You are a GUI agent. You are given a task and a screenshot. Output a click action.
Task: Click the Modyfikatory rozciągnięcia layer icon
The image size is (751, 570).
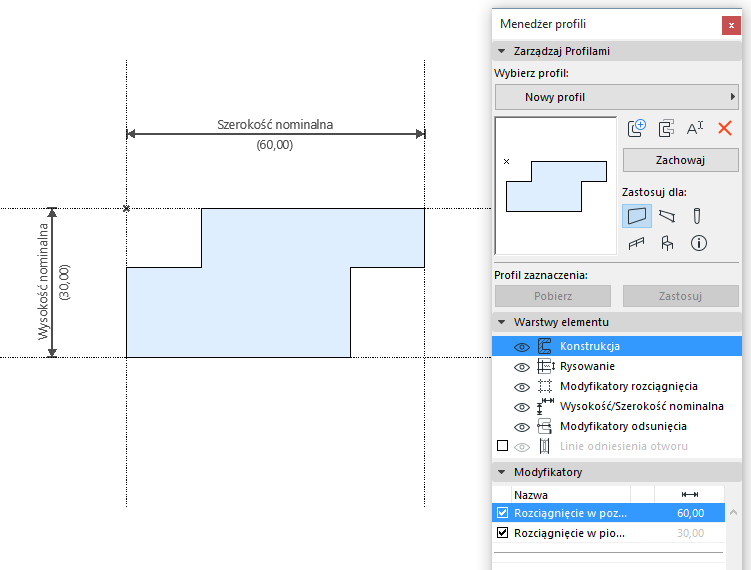pos(545,386)
